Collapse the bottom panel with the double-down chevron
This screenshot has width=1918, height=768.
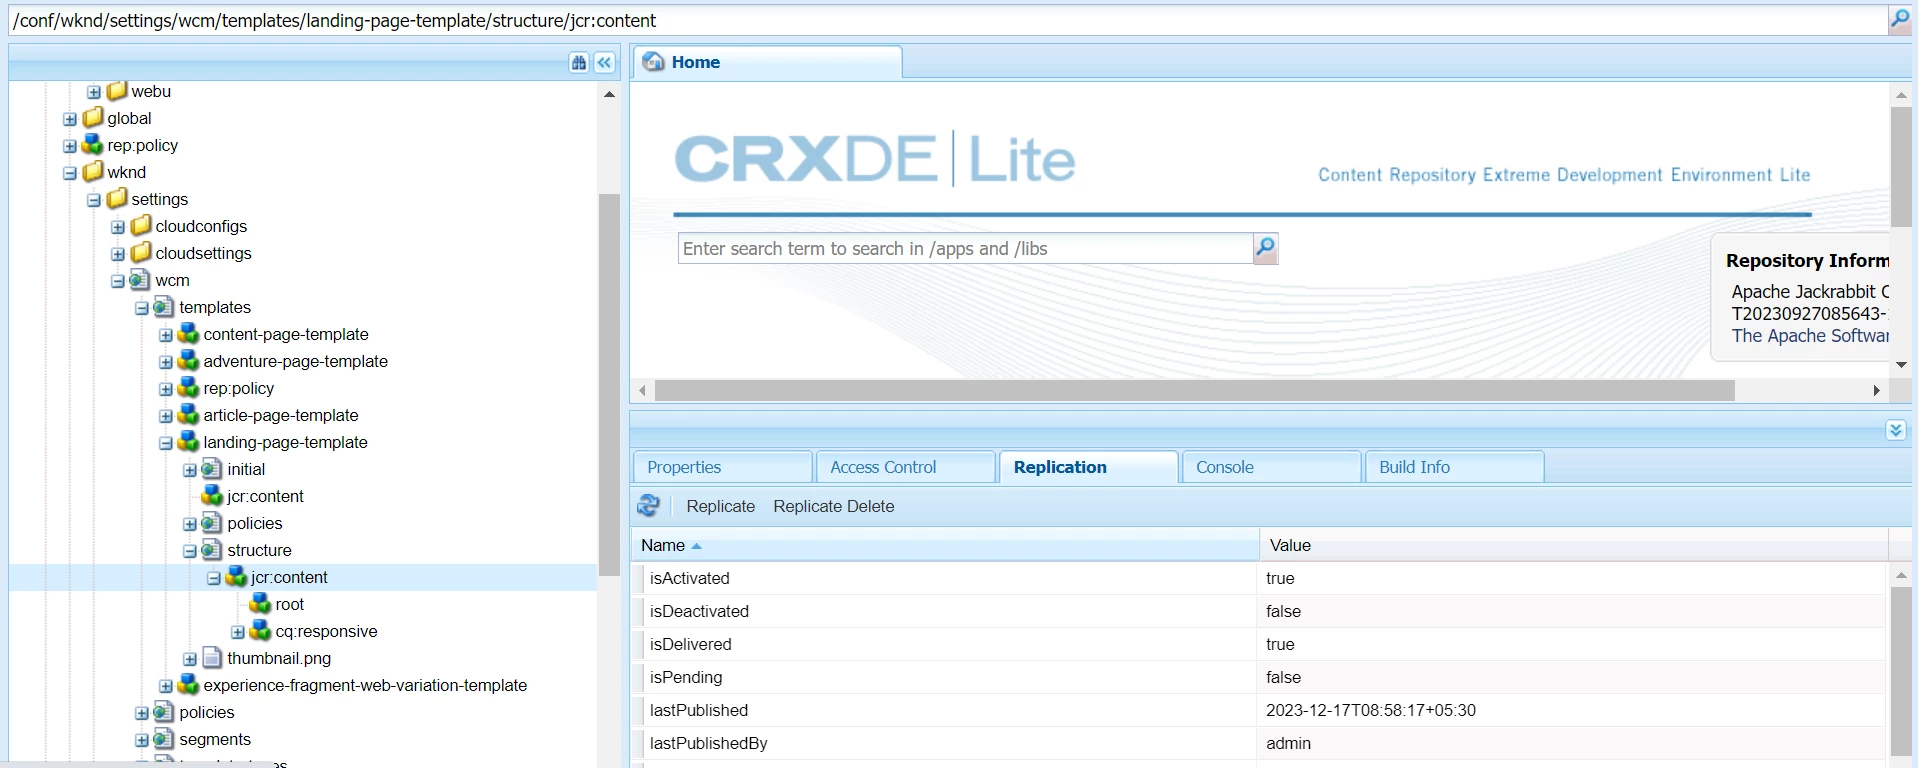pos(1895,430)
